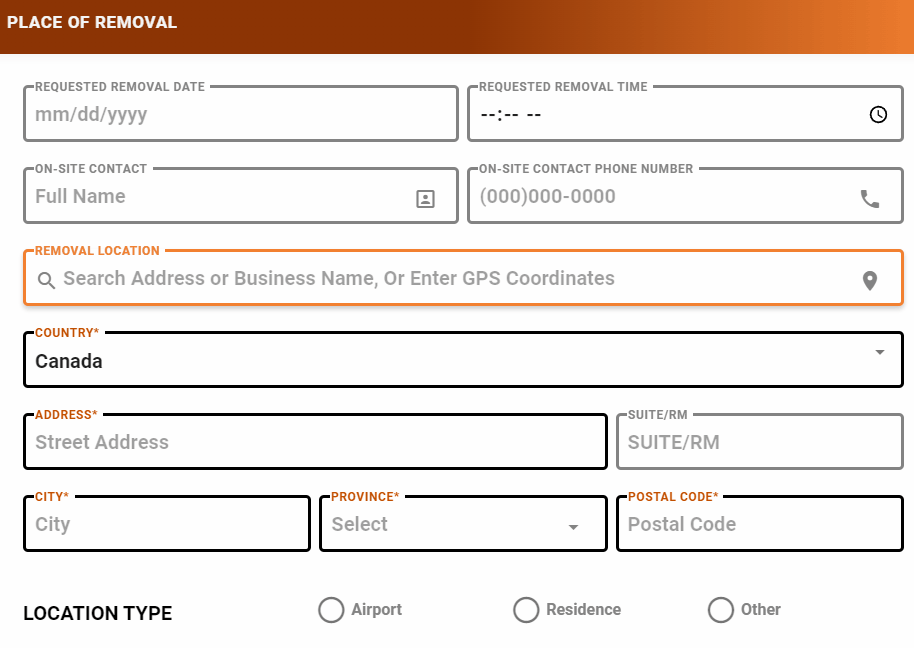Click the Country dropdown arrow
Image resolution: width=914 pixels, height=648 pixels.
pos(880,353)
